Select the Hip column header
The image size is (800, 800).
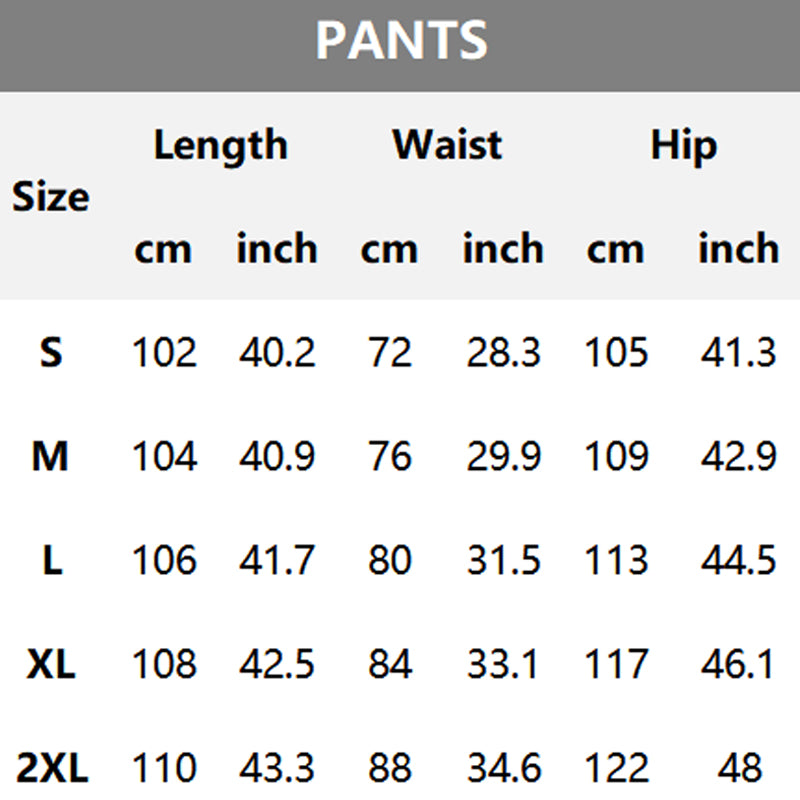(683, 146)
